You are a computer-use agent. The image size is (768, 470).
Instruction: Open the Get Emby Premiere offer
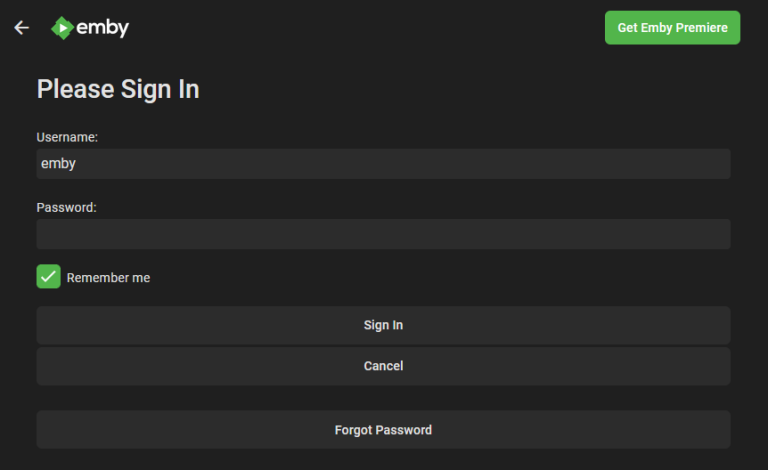672,28
